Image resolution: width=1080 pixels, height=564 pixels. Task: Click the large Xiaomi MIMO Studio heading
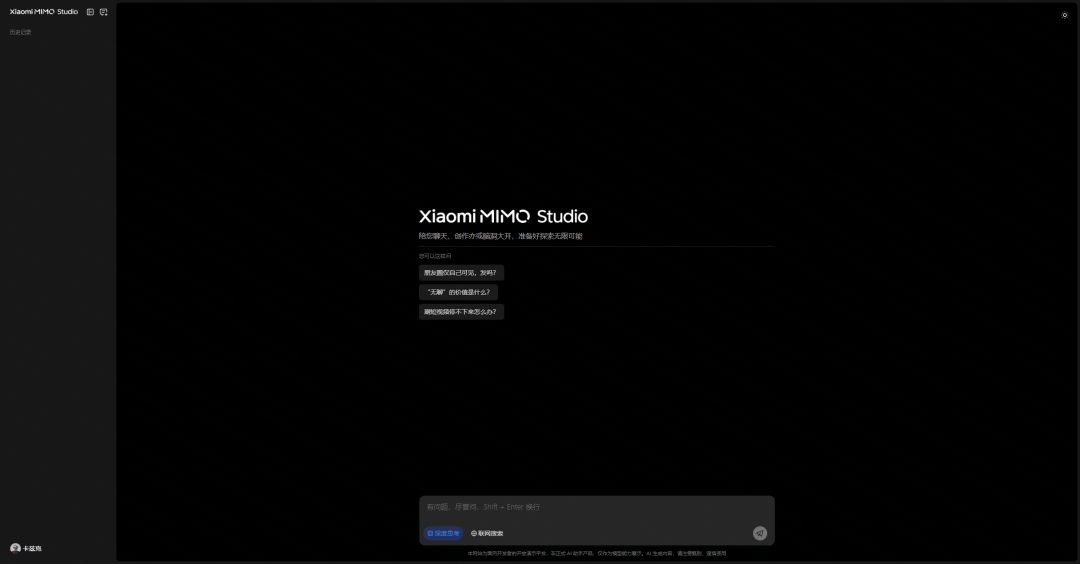[503, 216]
